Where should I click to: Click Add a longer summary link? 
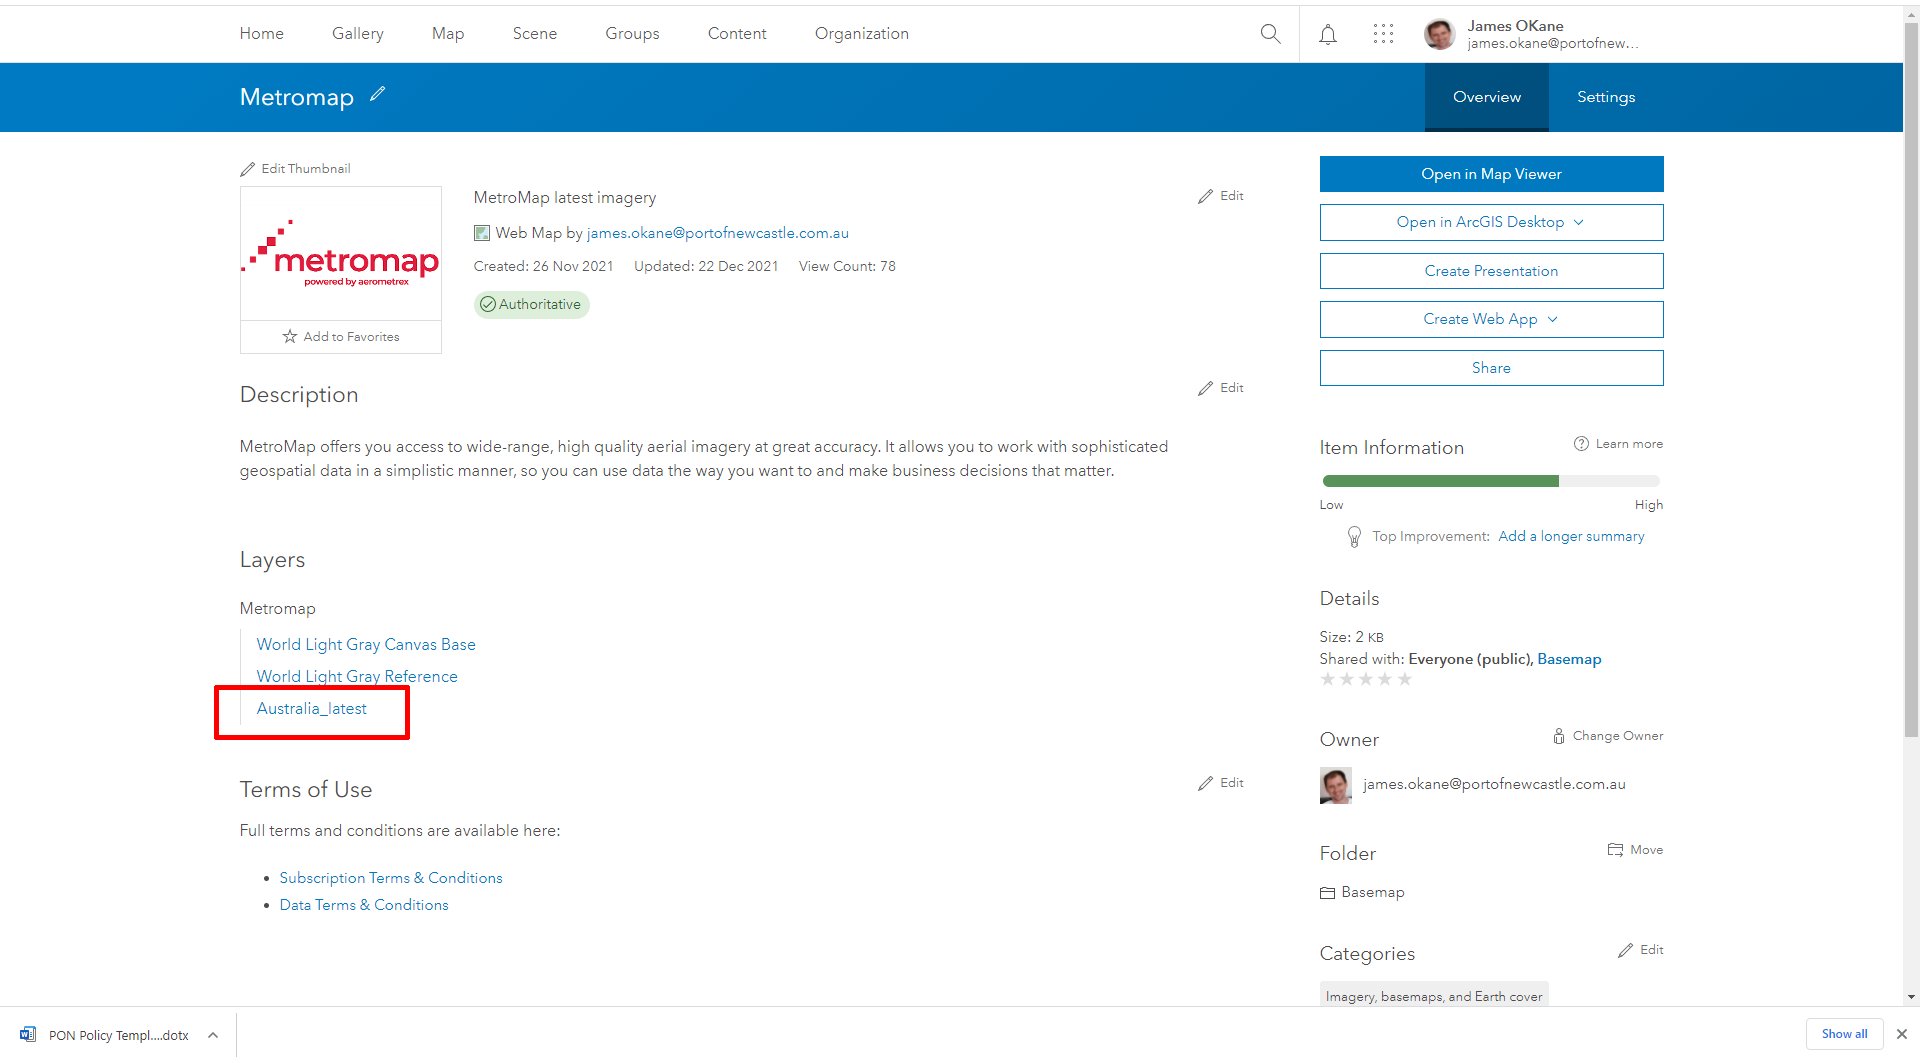point(1571,537)
